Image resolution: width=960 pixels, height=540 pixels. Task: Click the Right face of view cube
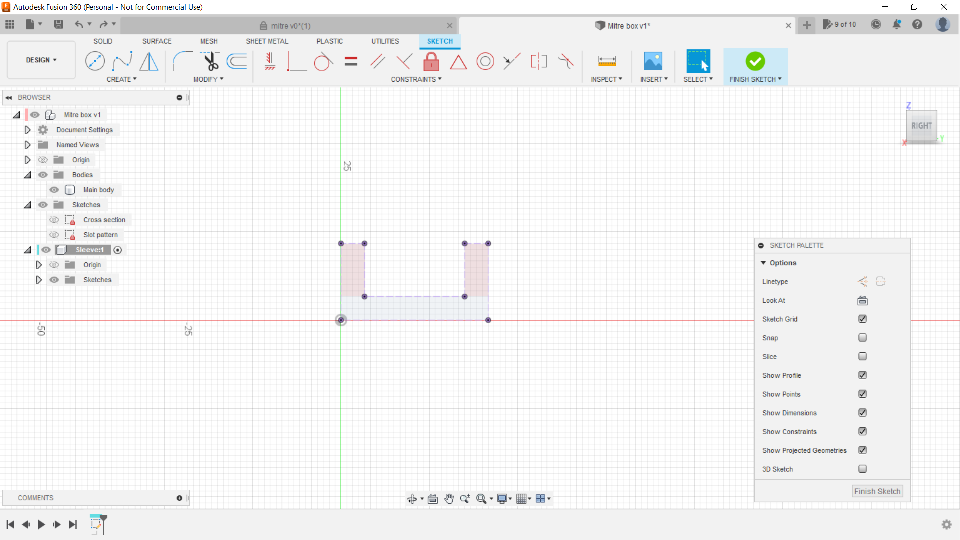click(x=921, y=126)
